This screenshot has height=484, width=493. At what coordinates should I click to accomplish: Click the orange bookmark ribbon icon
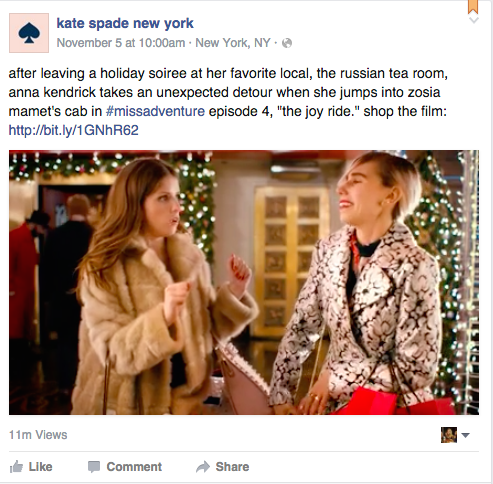tap(473, 7)
